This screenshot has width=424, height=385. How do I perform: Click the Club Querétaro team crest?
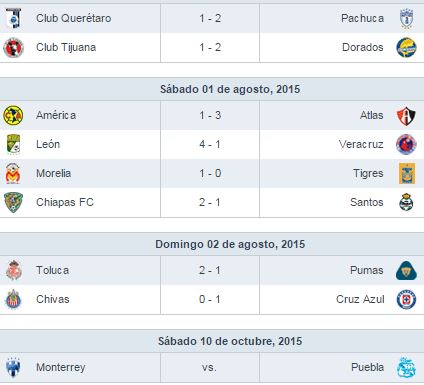13,18
